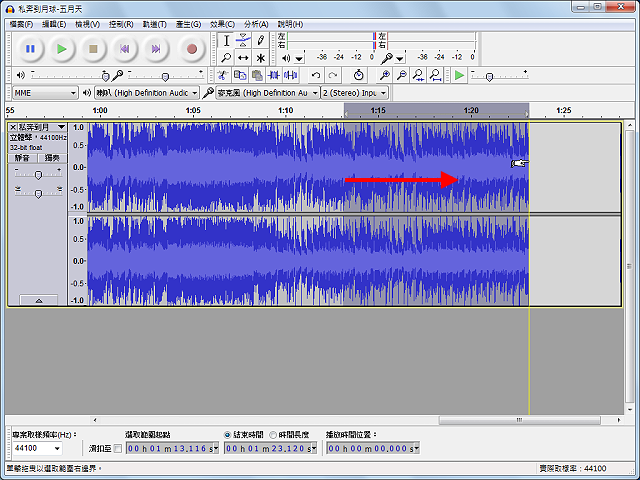This screenshot has height=480, width=640.
Task: Toggle the track Mute button
Action: click(x=22, y=158)
